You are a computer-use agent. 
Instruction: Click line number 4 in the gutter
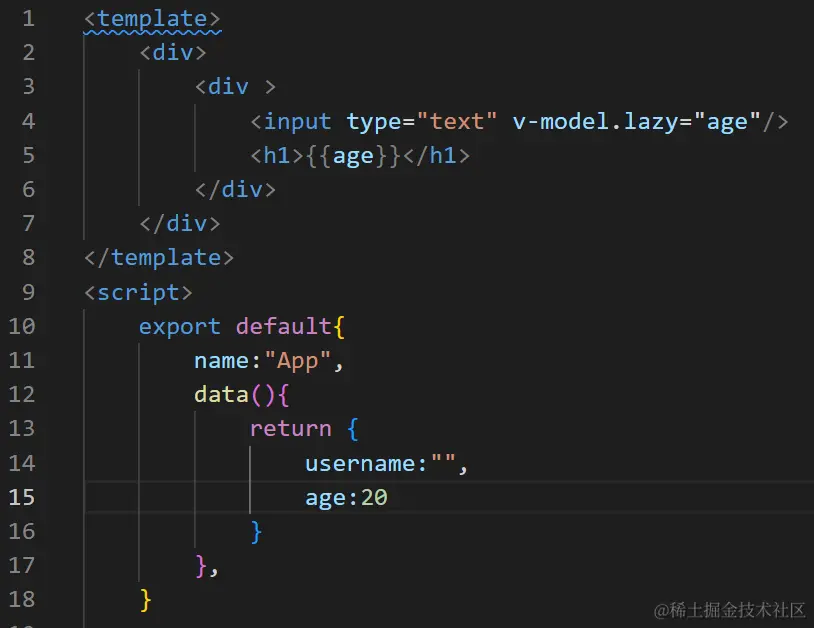coord(29,121)
